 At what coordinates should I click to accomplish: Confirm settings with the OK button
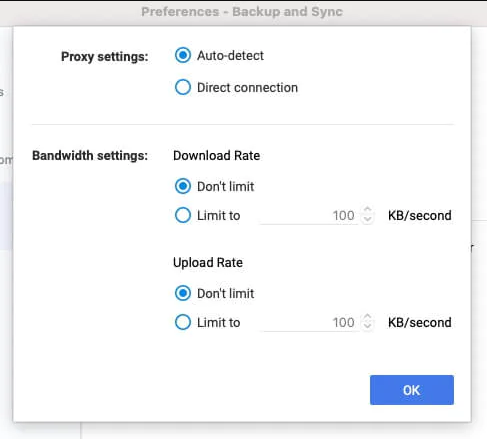click(x=412, y=390)
